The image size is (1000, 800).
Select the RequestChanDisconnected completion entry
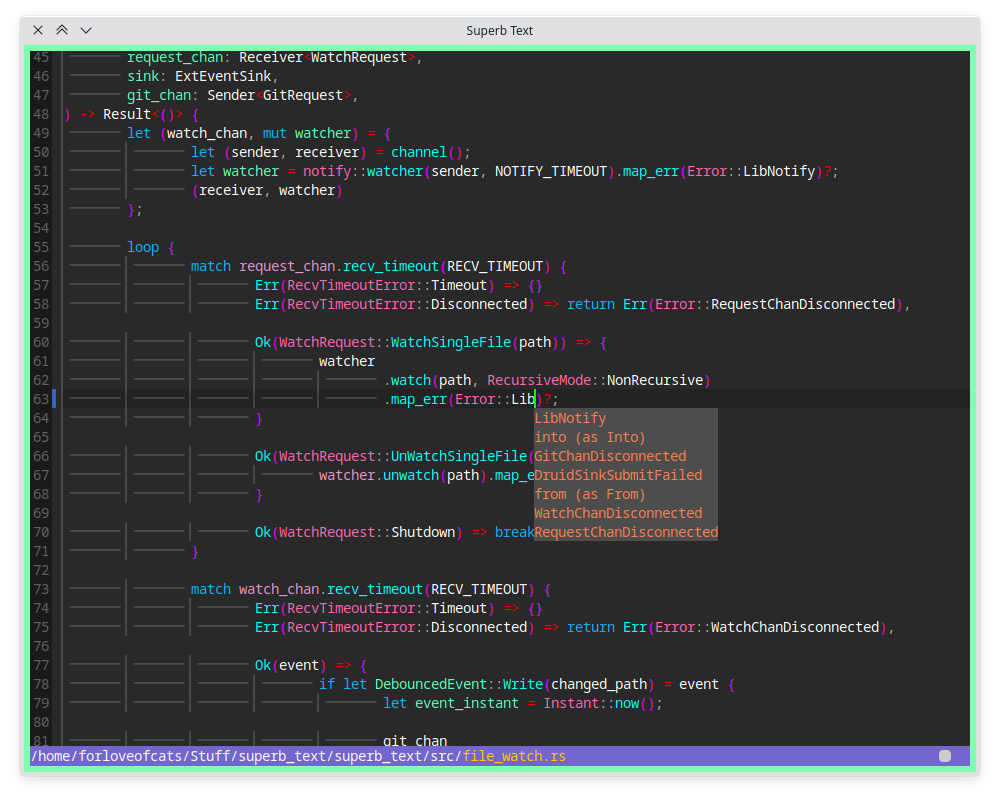(x=626, y=532)
